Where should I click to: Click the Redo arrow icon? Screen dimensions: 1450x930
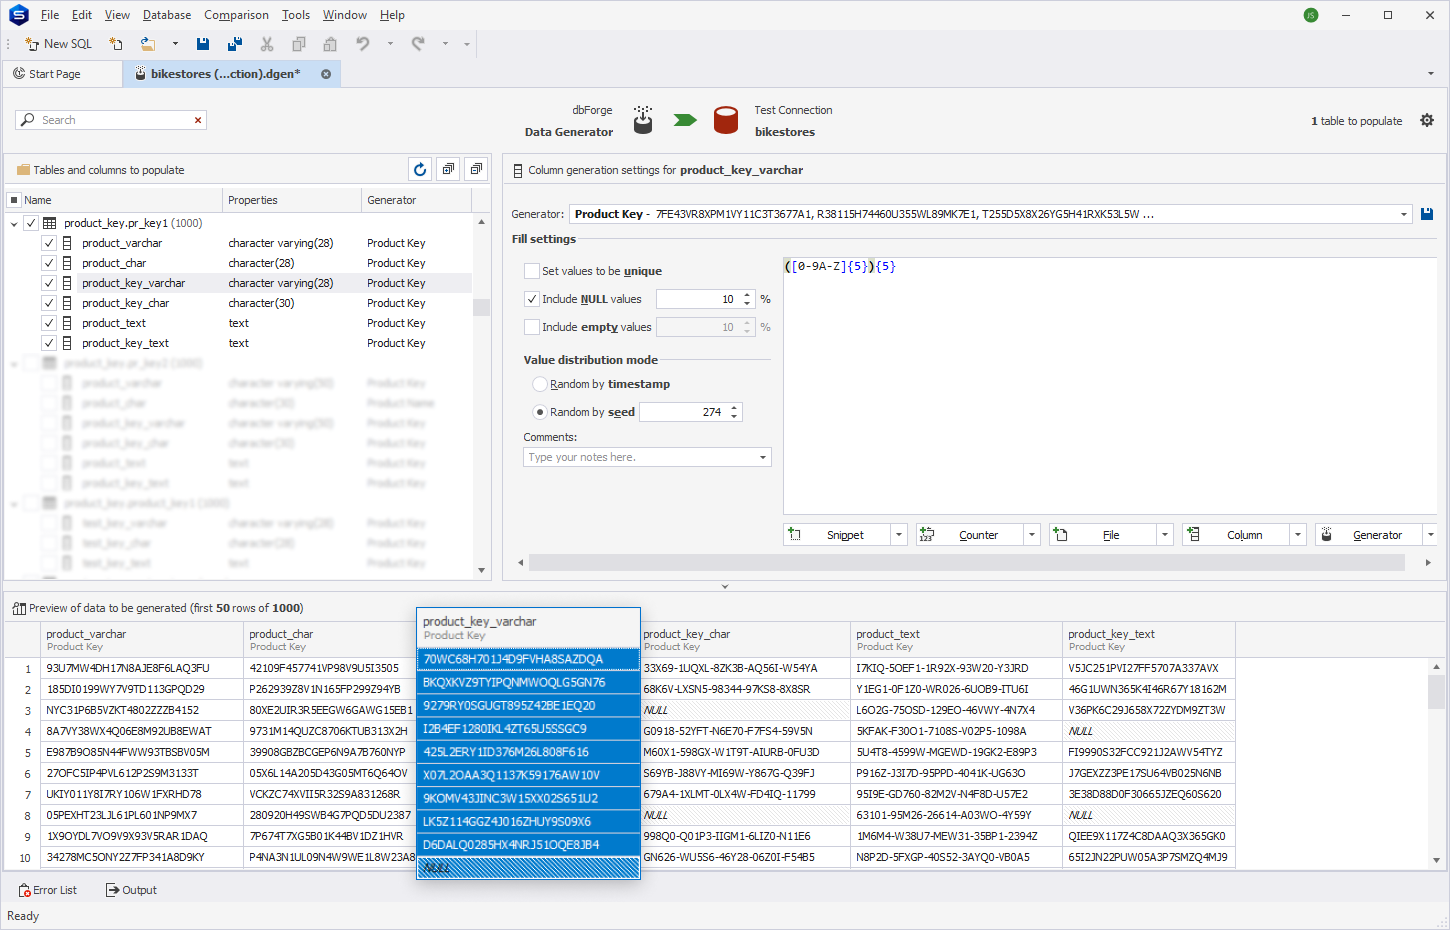418,44
